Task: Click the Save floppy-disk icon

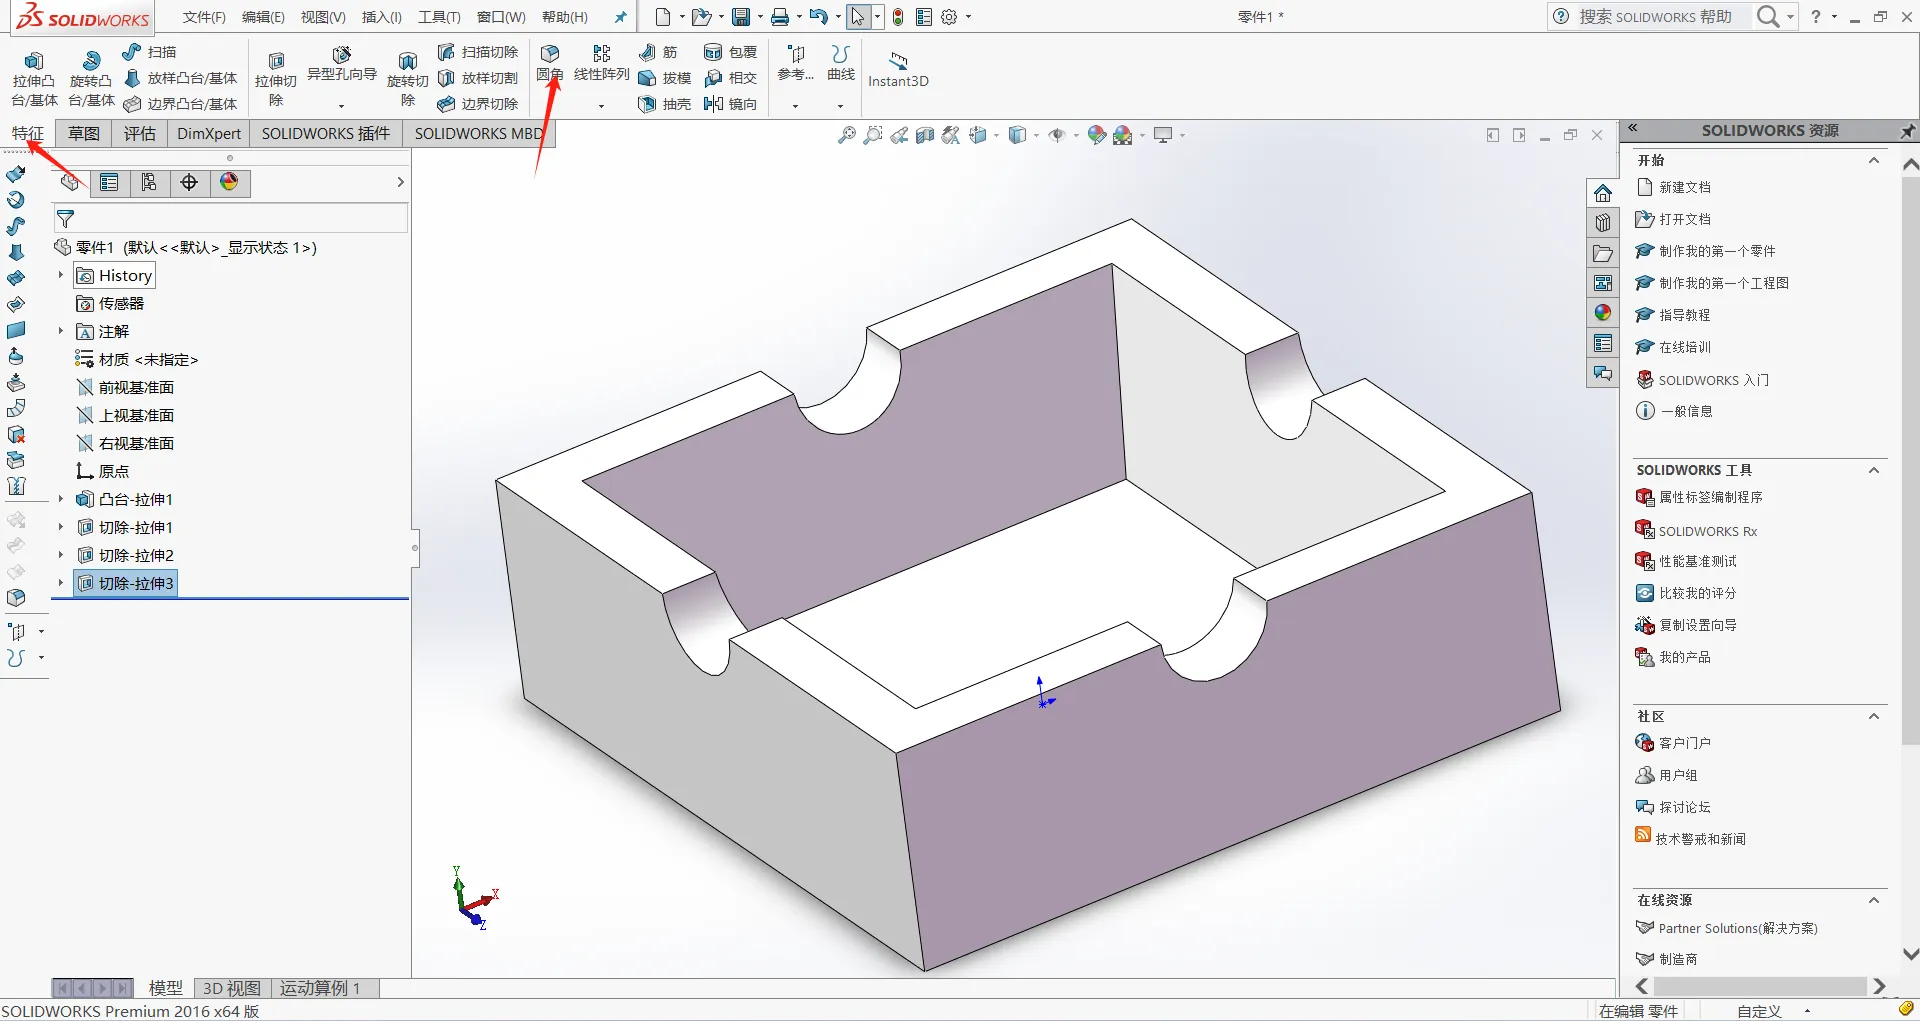Action: pyautogui.click(x=741, y=17)
